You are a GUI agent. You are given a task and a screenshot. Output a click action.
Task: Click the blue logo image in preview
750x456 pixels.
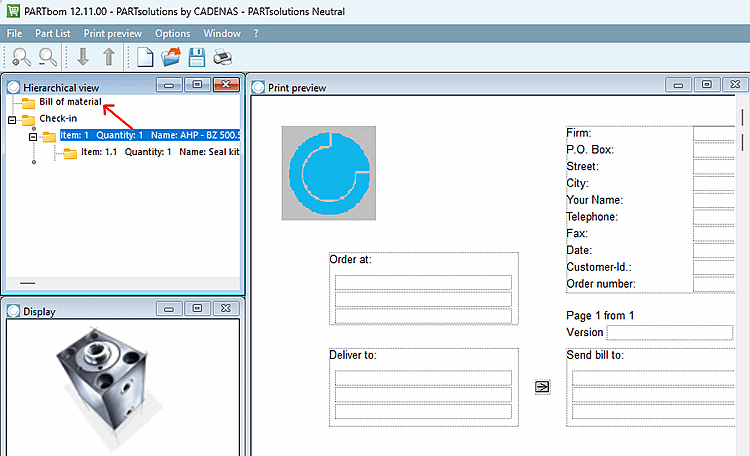[x=329, y=173]
